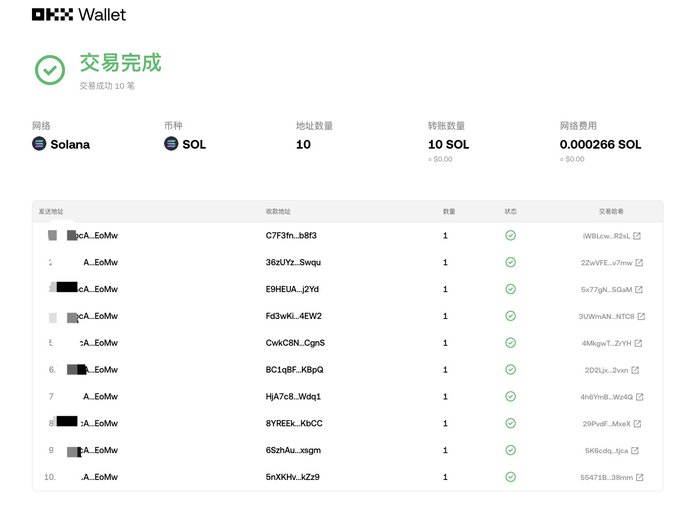Click sender address in row 10
This screenshot has height=513, width=680.
click(99, 477)
